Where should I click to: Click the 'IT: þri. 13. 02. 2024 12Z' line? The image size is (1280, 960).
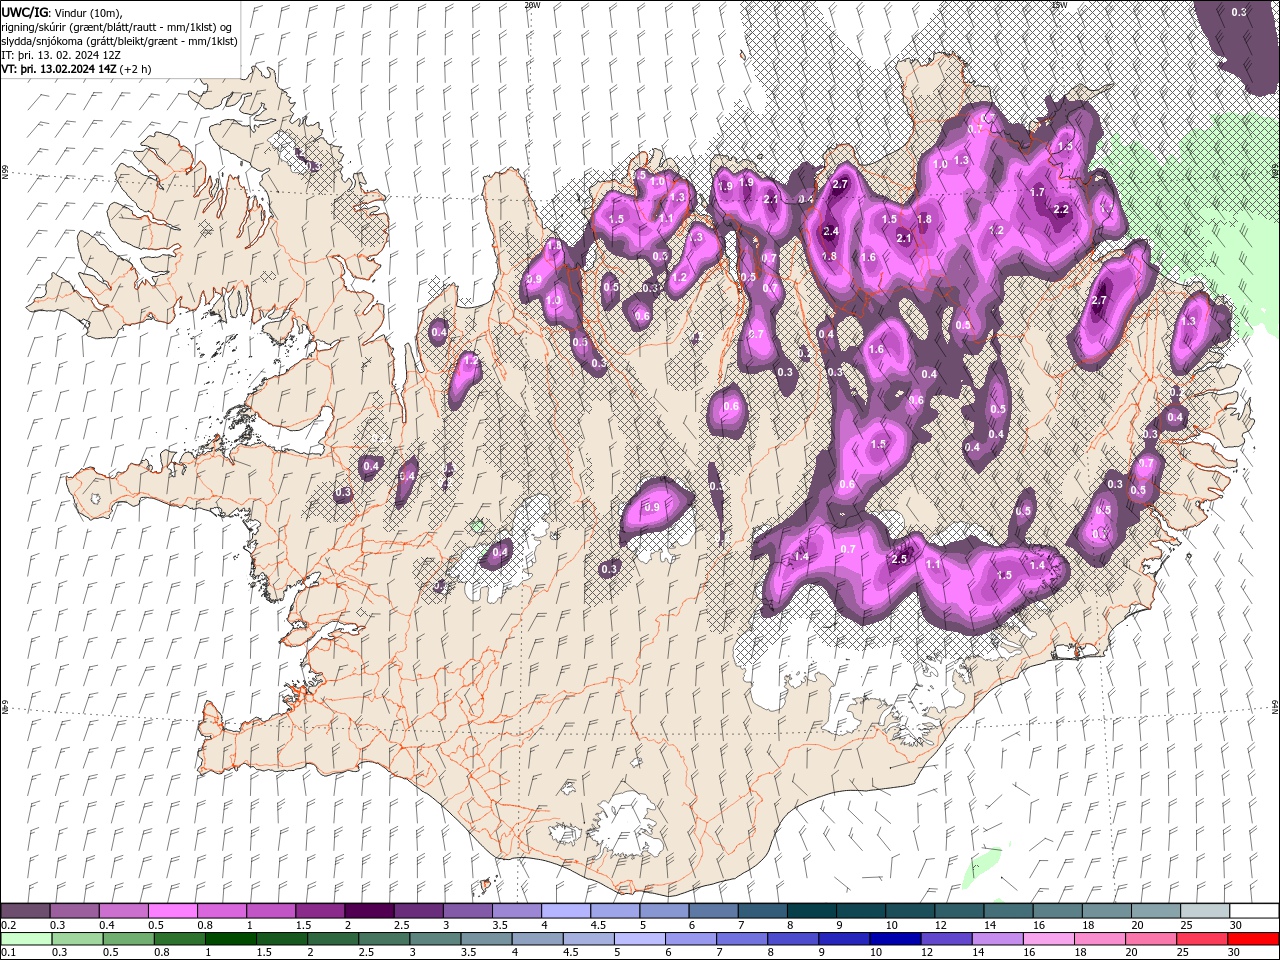click(61, 54)
